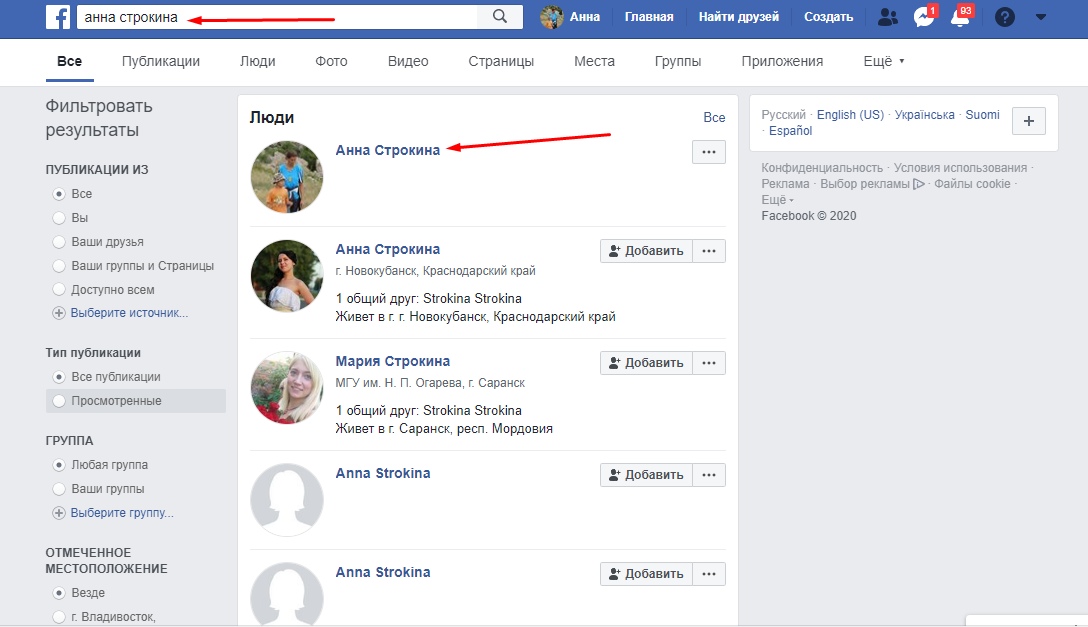The image size is (1088, 627).
Task: Click Мария Строкина profile photo
Action: [x=287, y=388]
